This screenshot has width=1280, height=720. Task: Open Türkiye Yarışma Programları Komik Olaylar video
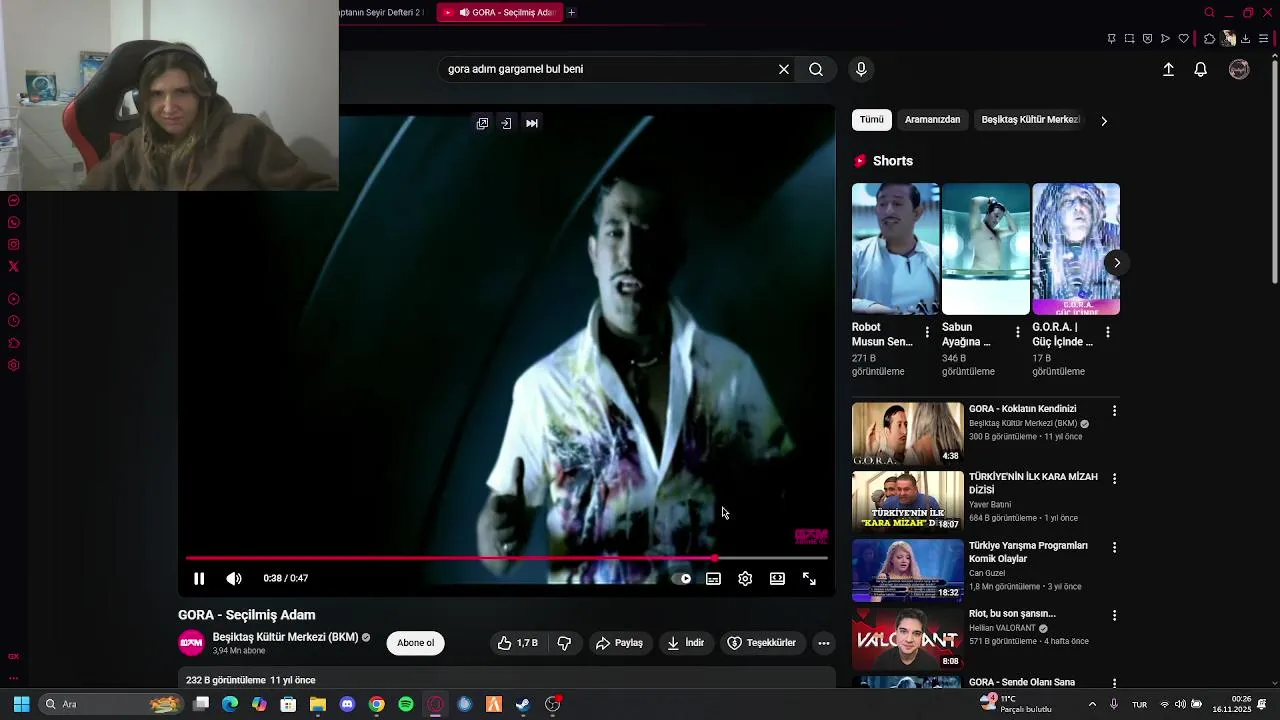click(1028, 552)
